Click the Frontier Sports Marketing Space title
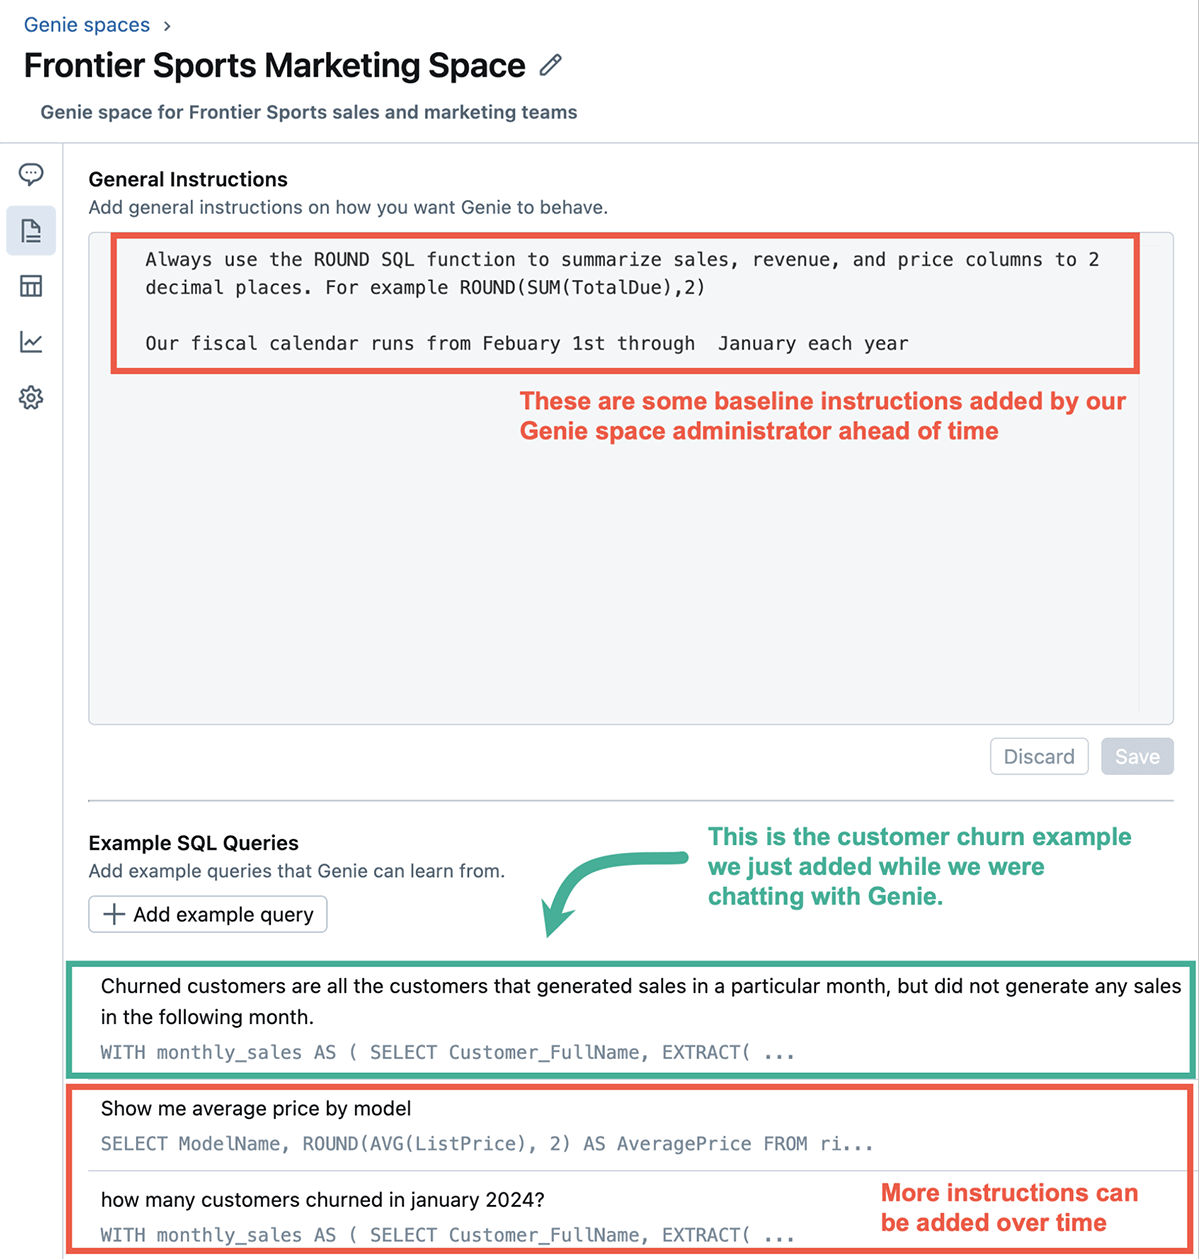 [x=274, y=66]
